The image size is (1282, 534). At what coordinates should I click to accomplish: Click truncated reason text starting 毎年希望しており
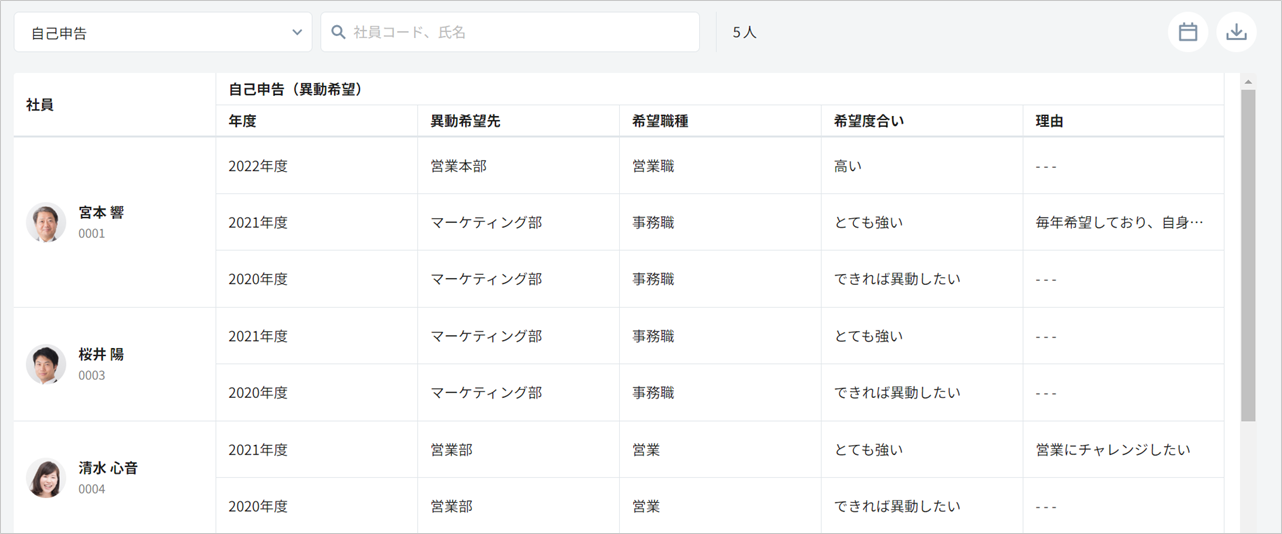click(x=1118, y=222)
